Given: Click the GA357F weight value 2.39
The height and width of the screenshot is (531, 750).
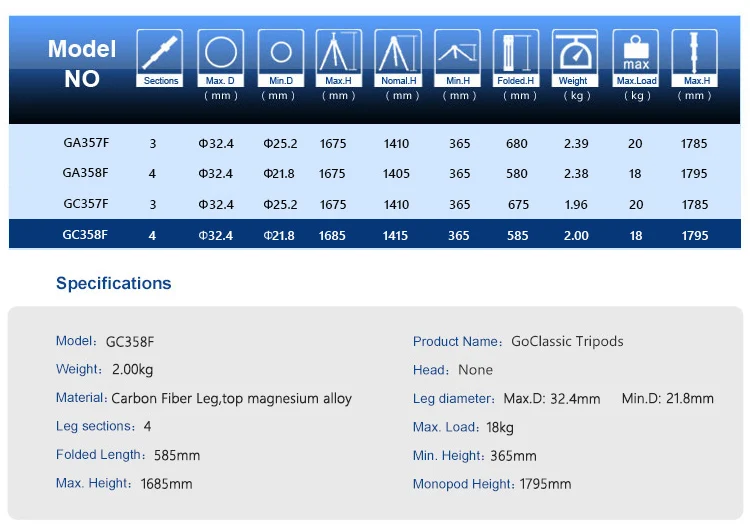Looking at the screenshot, I should click(x=576, y=144).
